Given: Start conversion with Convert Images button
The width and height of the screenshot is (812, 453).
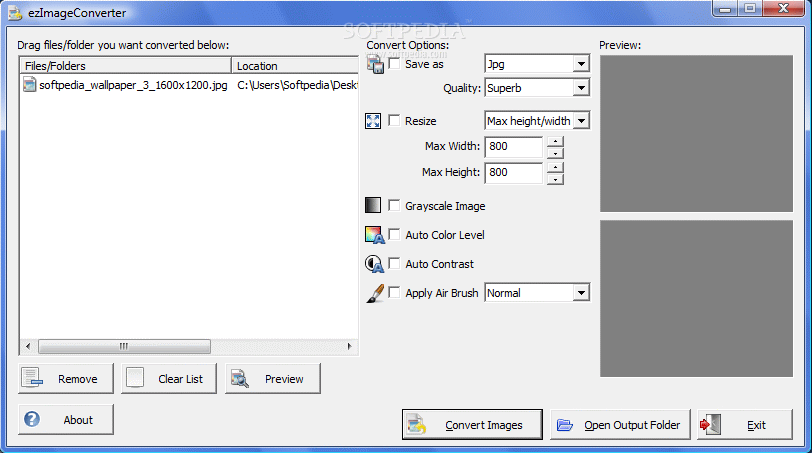Looking at the screenshot, I should click(x=472, y=425).
